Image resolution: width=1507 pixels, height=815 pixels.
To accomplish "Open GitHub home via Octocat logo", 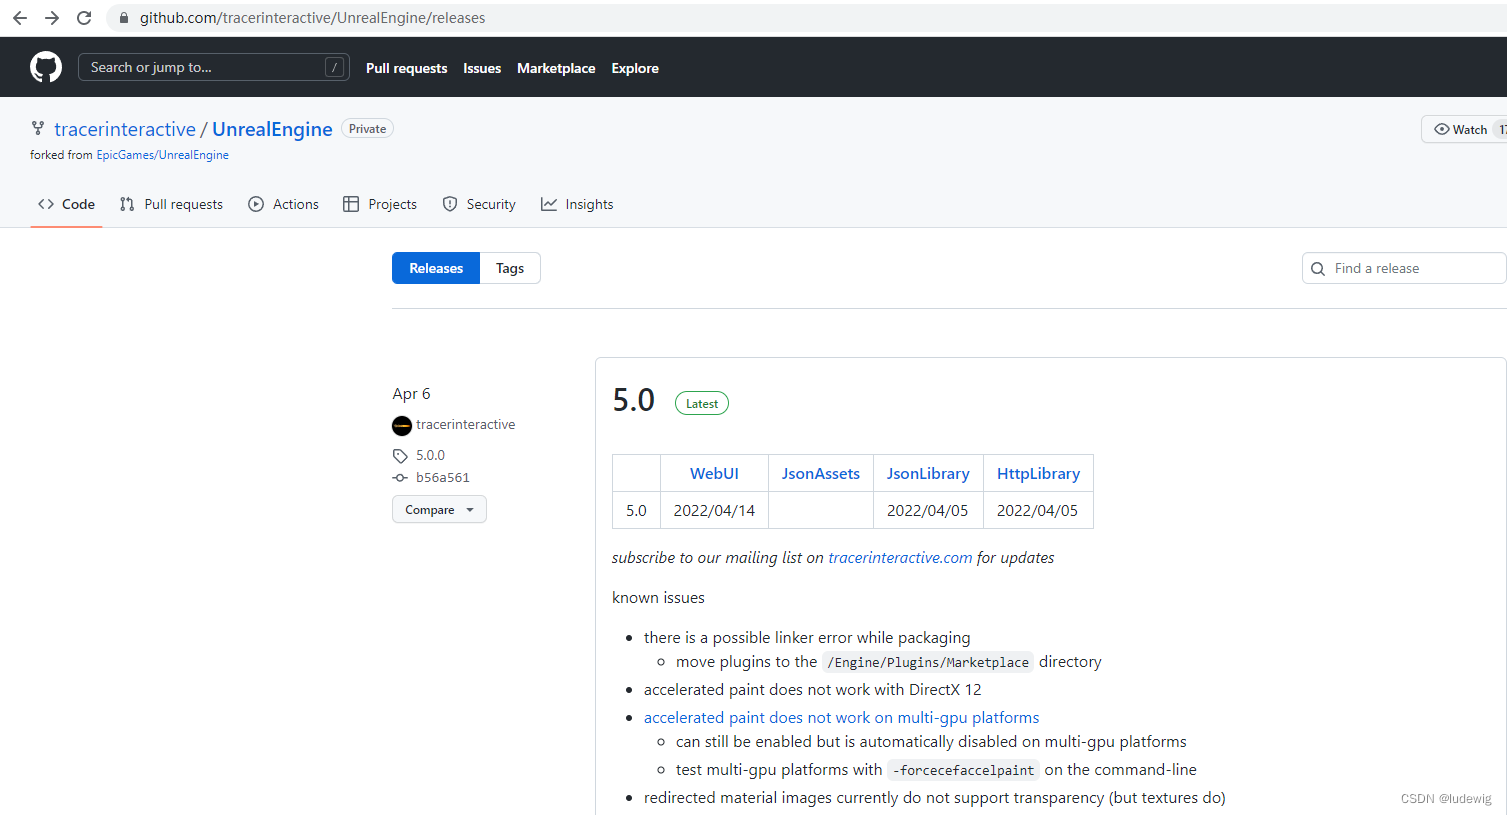I will (46, 67).
